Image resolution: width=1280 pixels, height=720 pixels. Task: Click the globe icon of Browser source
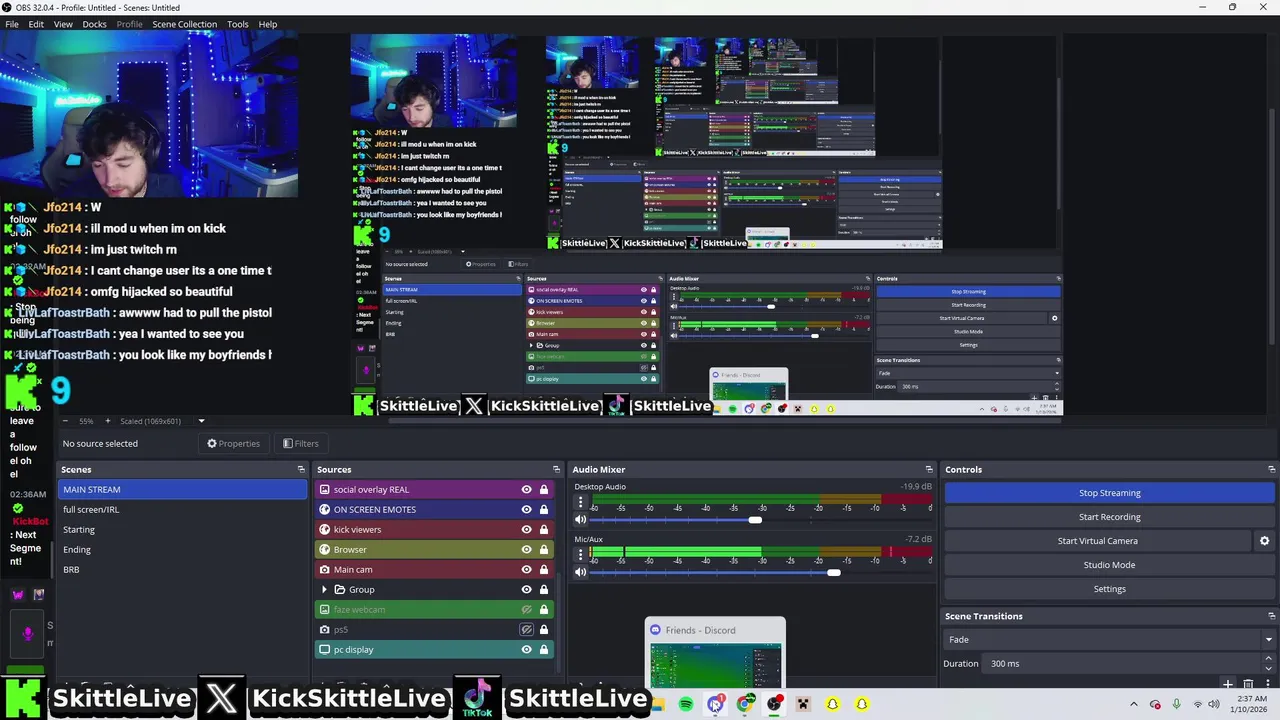tap(324, 550)
